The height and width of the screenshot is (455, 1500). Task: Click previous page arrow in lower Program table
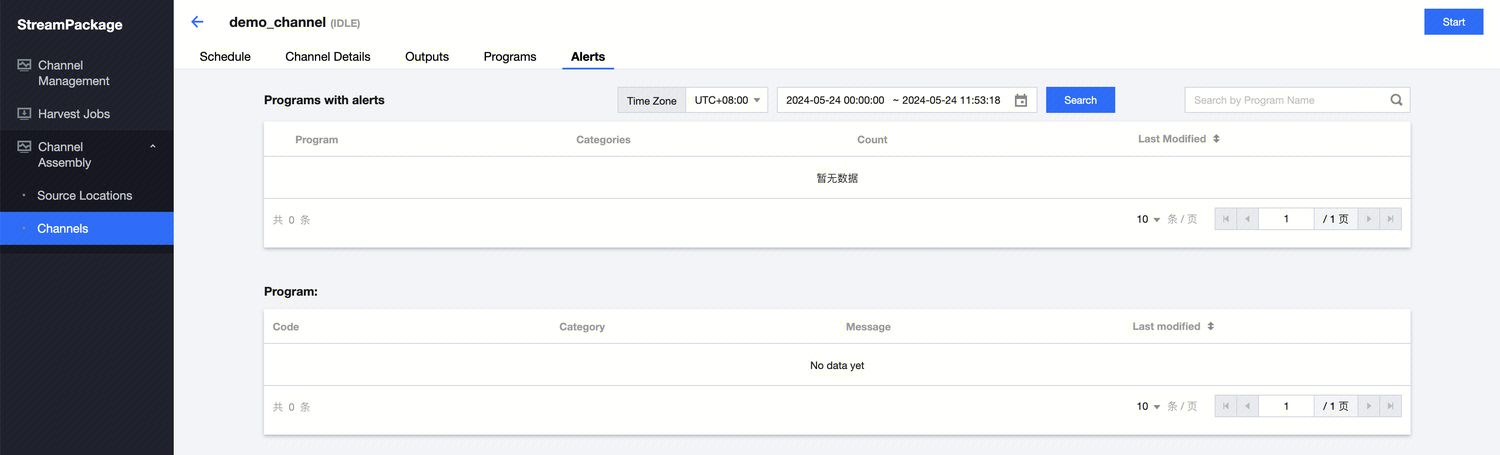tap(1247, 406)
